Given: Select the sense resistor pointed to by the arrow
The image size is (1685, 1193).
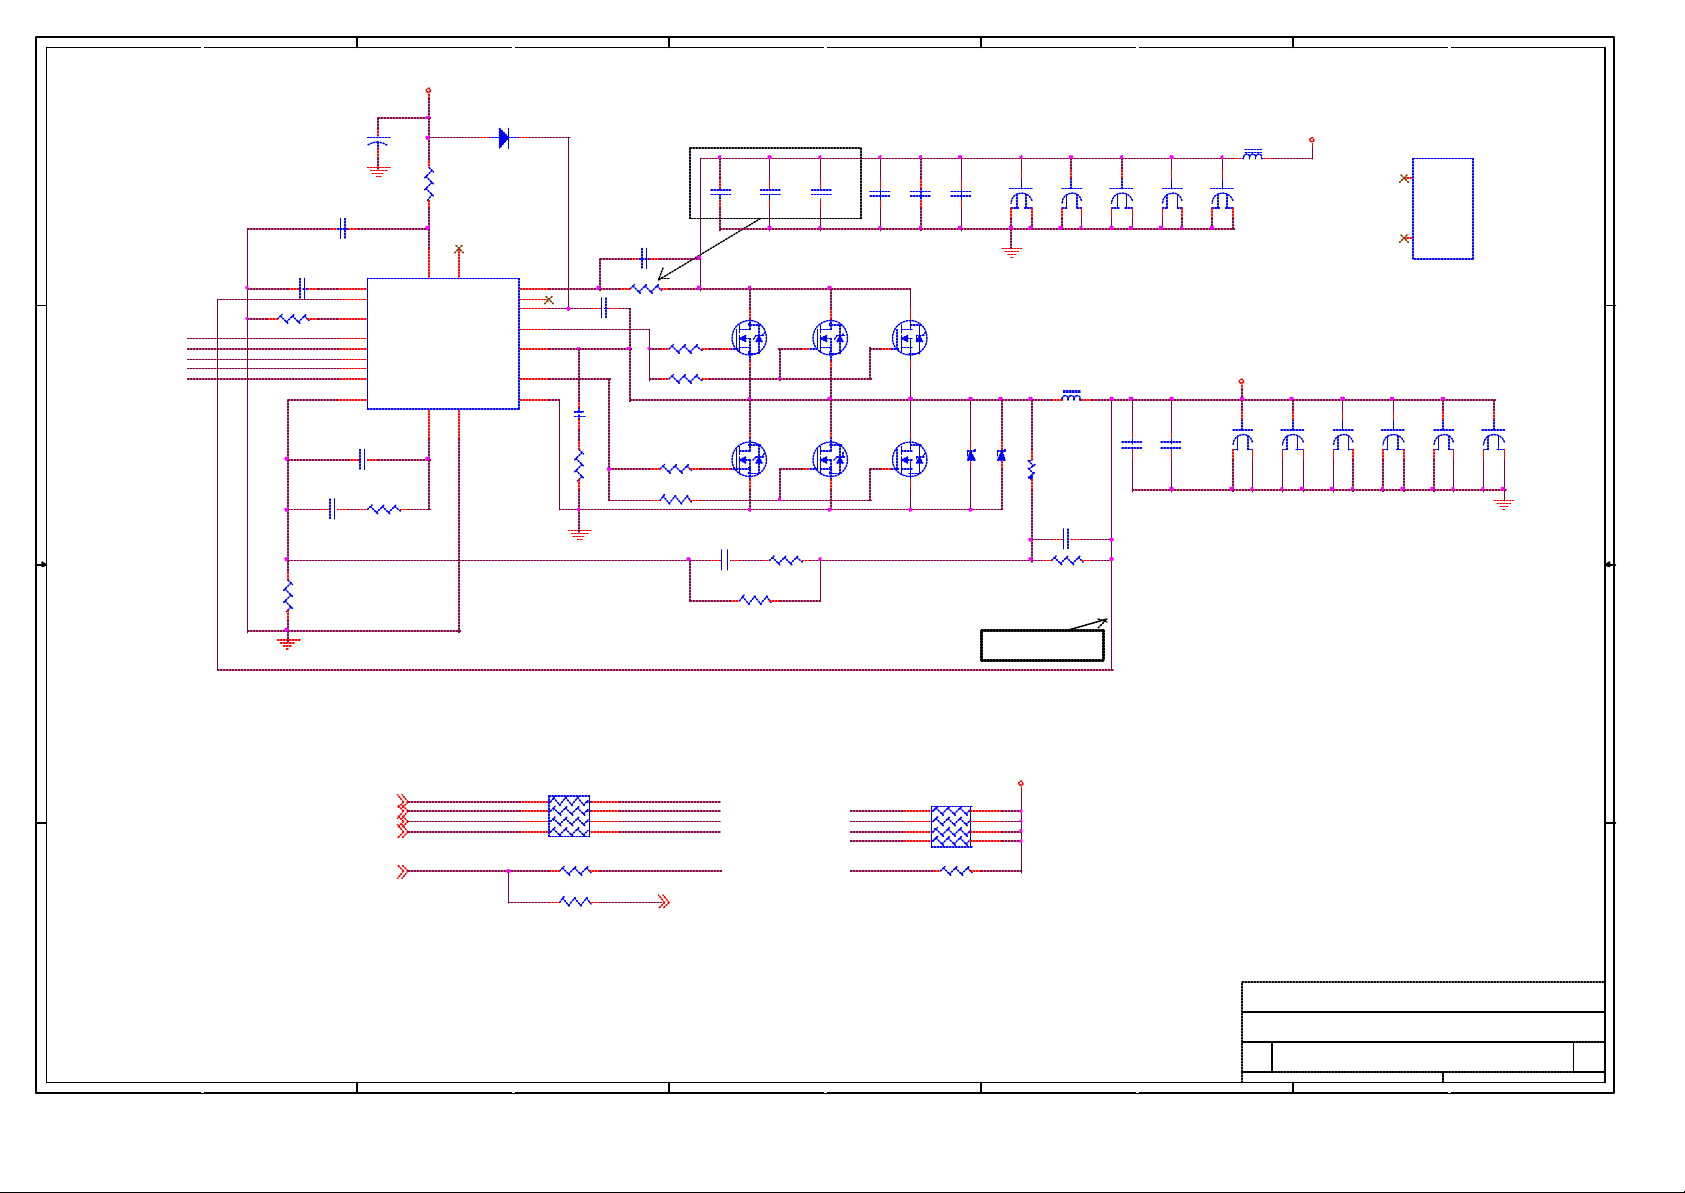Looking at the screenshot, I should tap(646, 288).
